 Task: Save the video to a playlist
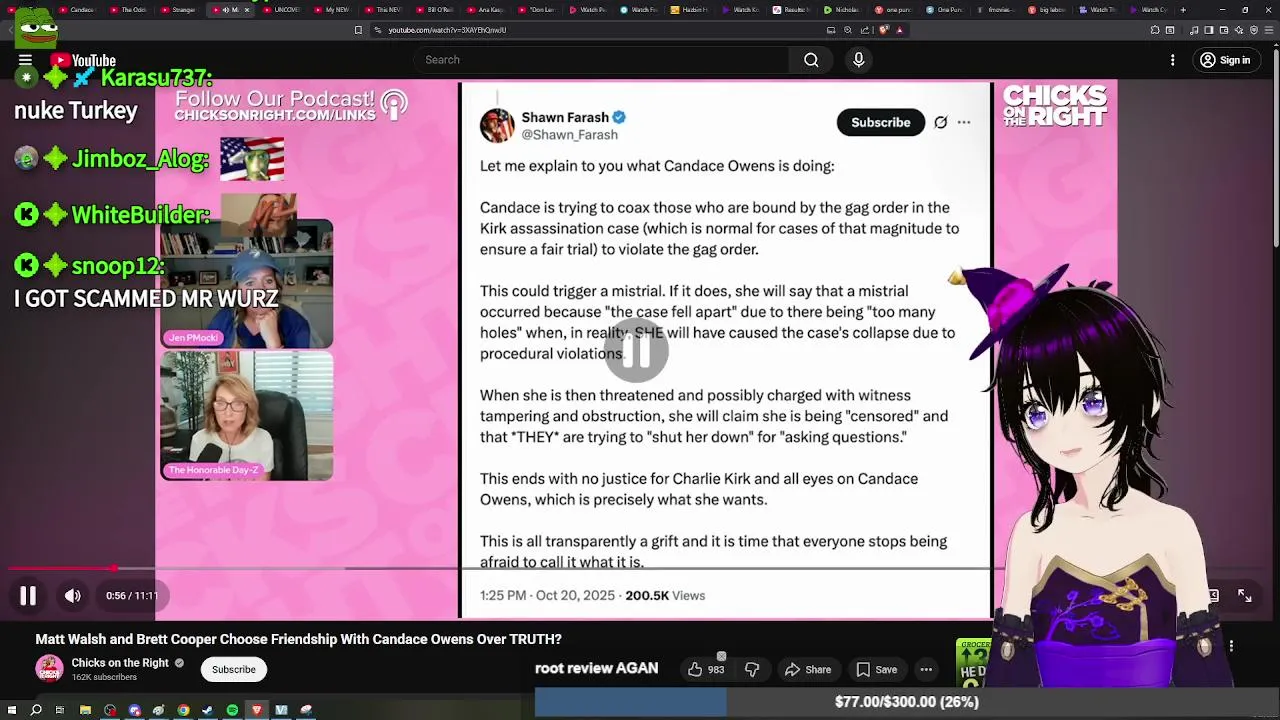point(876,670)
